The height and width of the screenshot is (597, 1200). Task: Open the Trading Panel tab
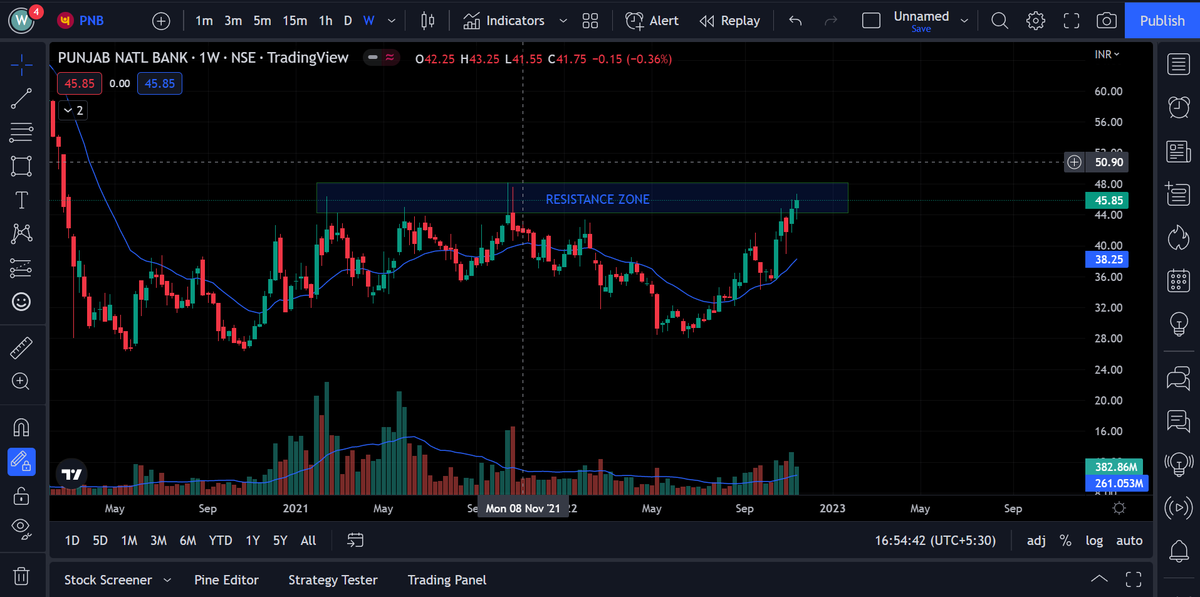pyautogui.click(x=447, y=580)
